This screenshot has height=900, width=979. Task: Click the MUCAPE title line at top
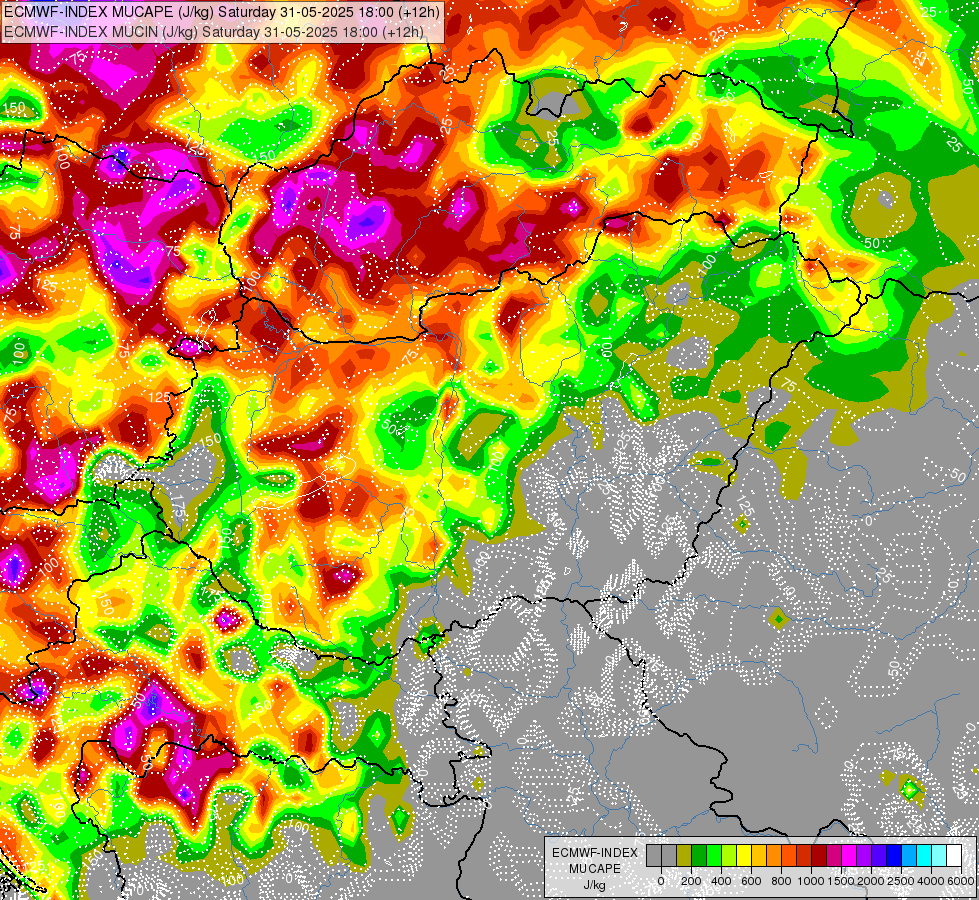click(222, 11)
